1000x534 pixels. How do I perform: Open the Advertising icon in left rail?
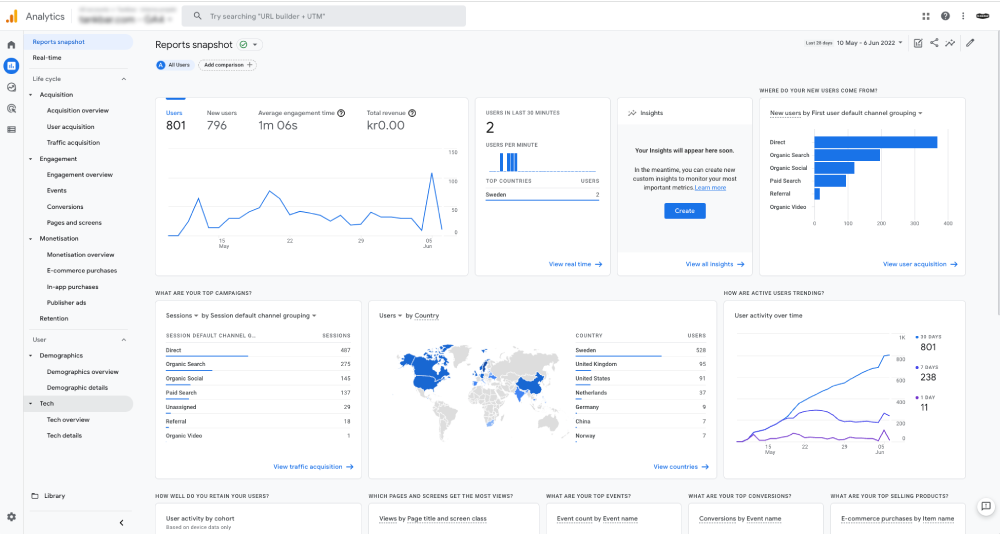[11, 108]
